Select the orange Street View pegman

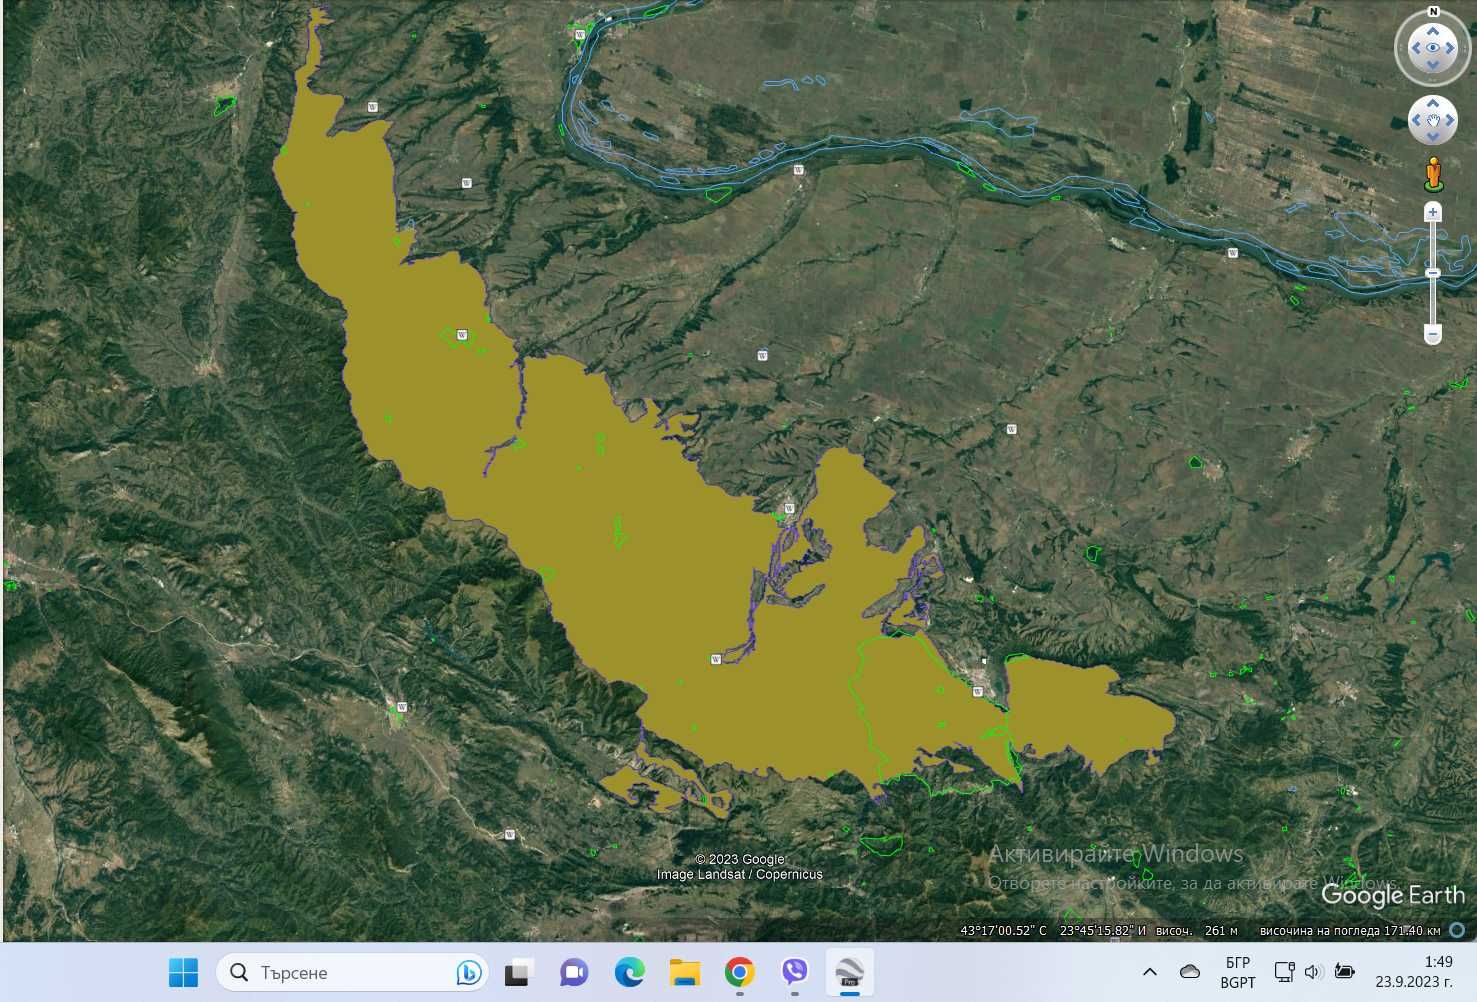coord(1433,174)
